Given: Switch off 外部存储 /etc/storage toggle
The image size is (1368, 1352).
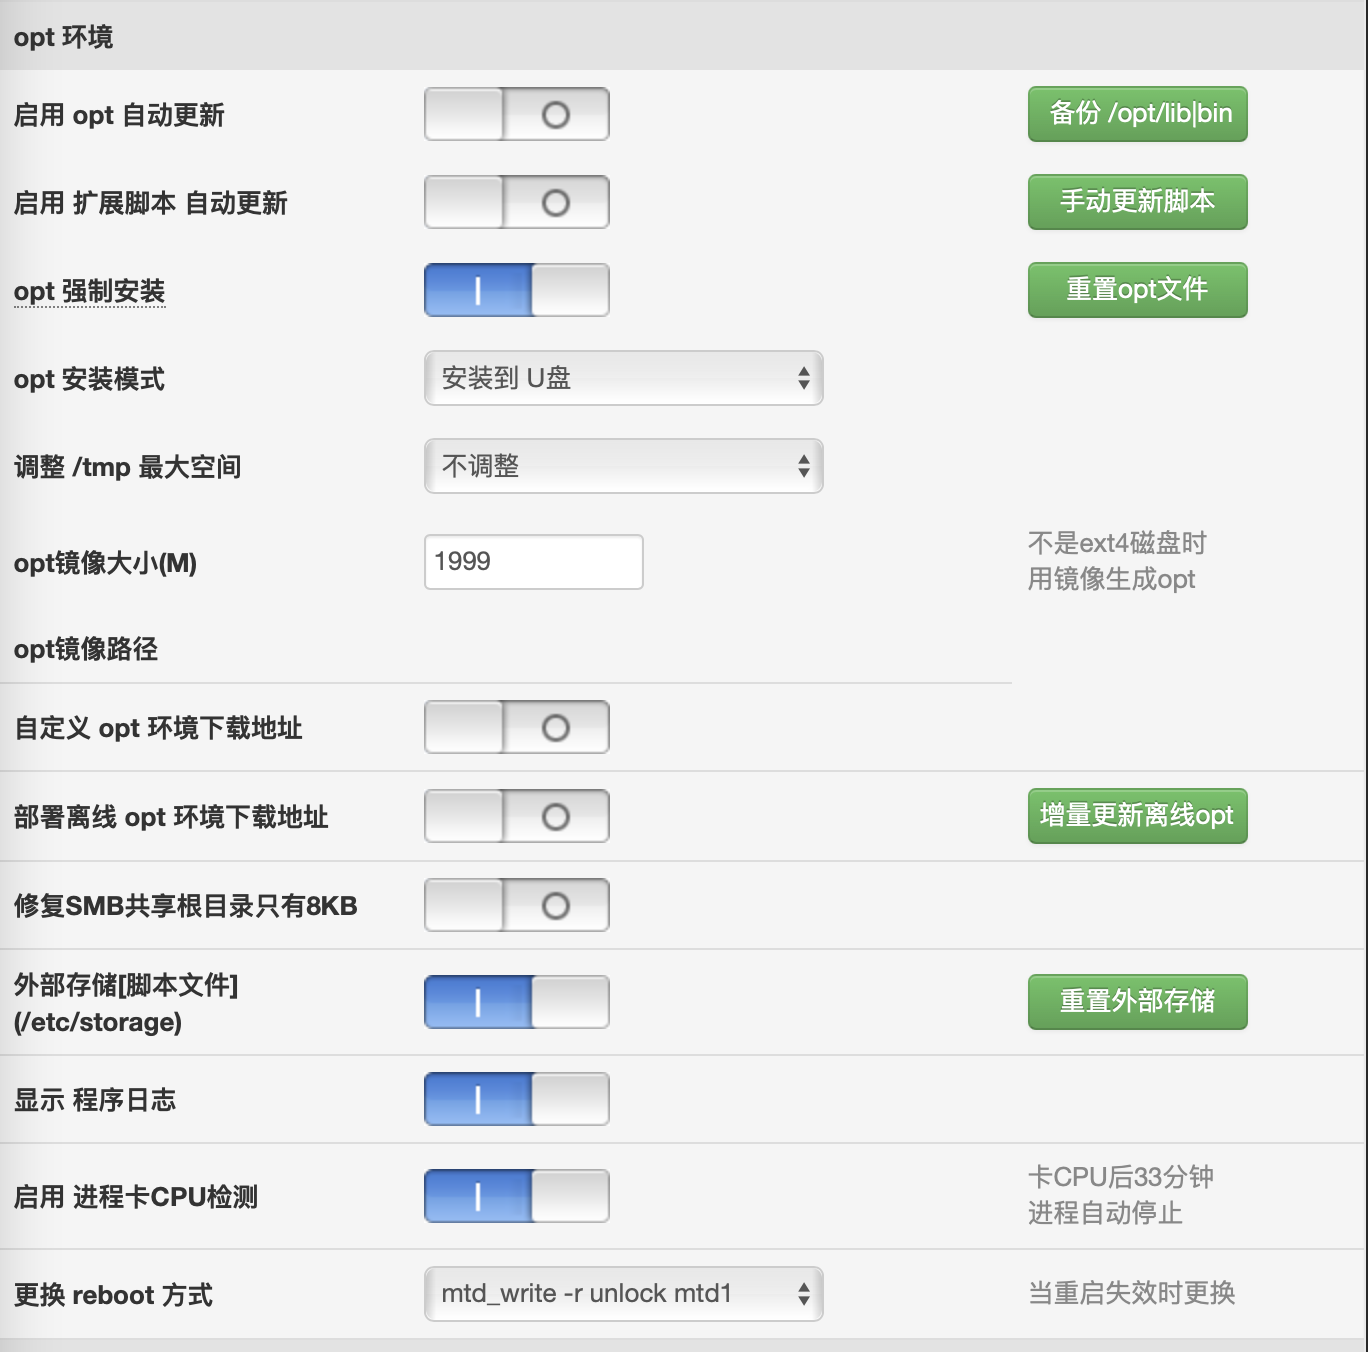Looking at the screenshot, I should pyautogui.click(x=516, y=1002).
